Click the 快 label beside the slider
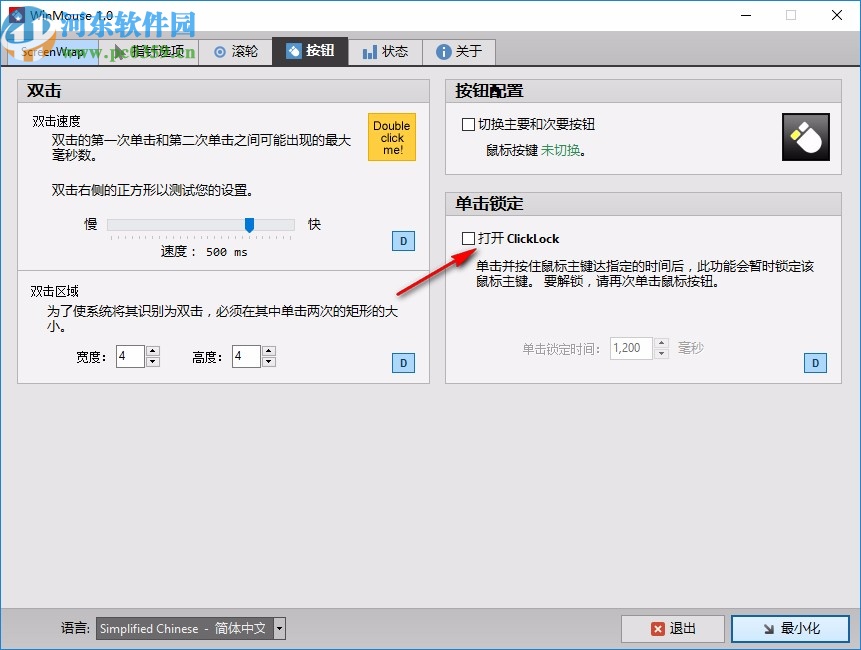Viewport: 861px width, 650px height. (x=314, y=224)
